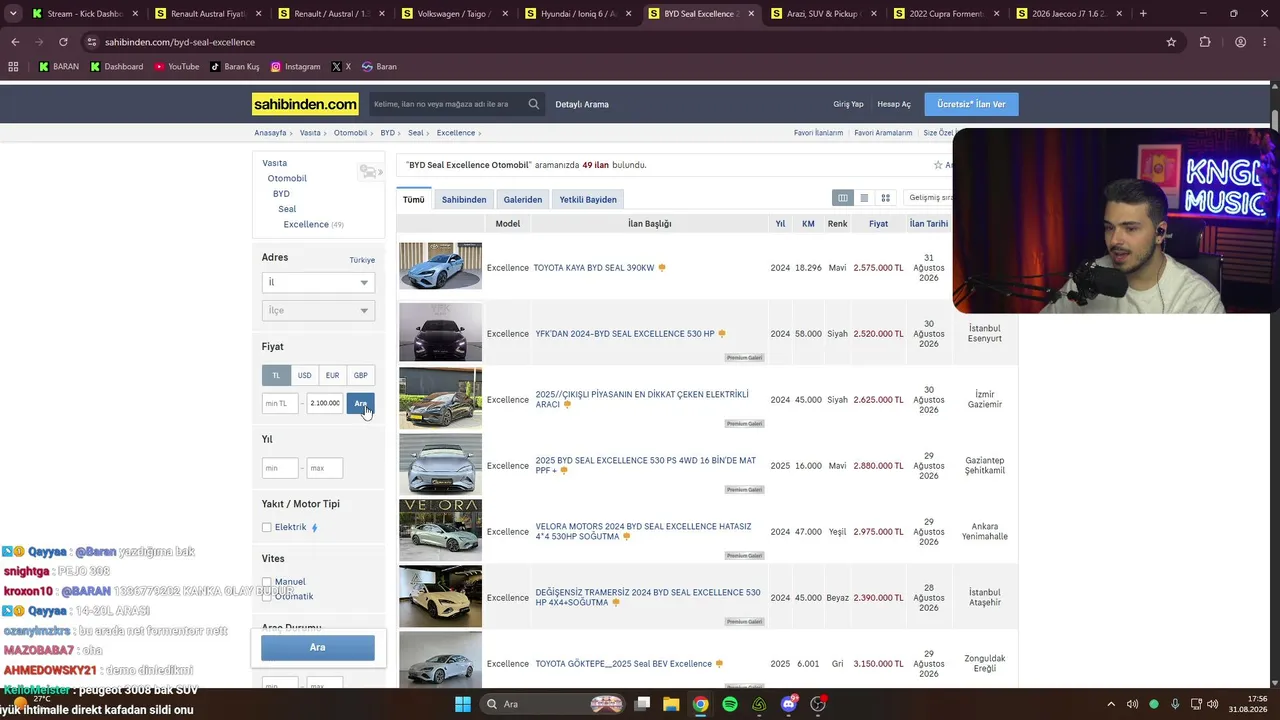Click the Hesap Aç link
This screenshot has height=720, width=1280.
[x=894, y=104]
